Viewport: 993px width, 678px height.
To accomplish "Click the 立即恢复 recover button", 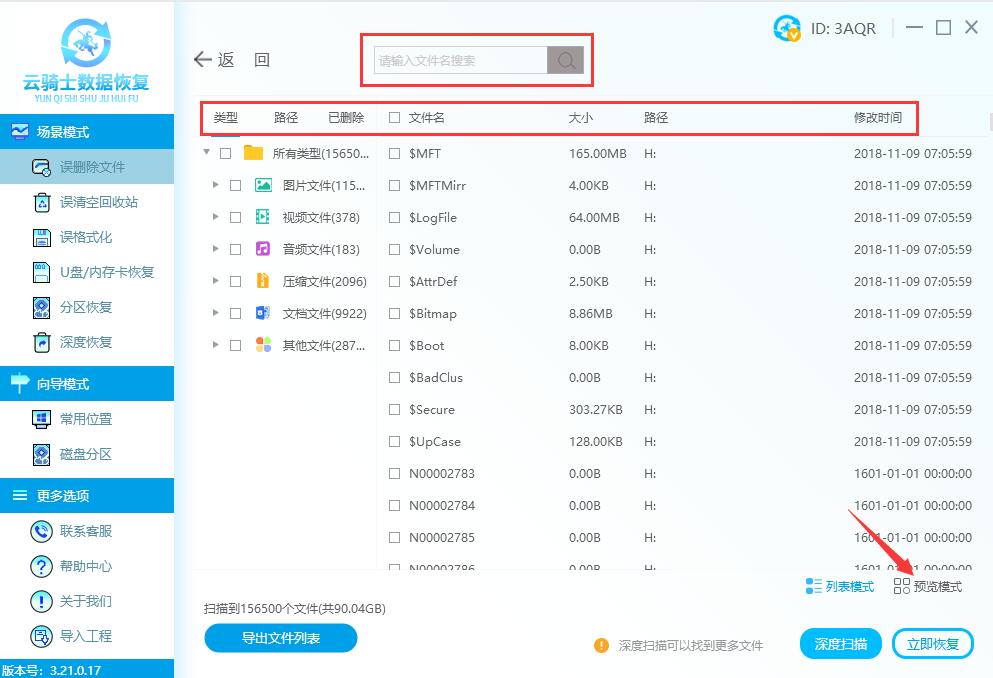I will click(x=932, y=644).
